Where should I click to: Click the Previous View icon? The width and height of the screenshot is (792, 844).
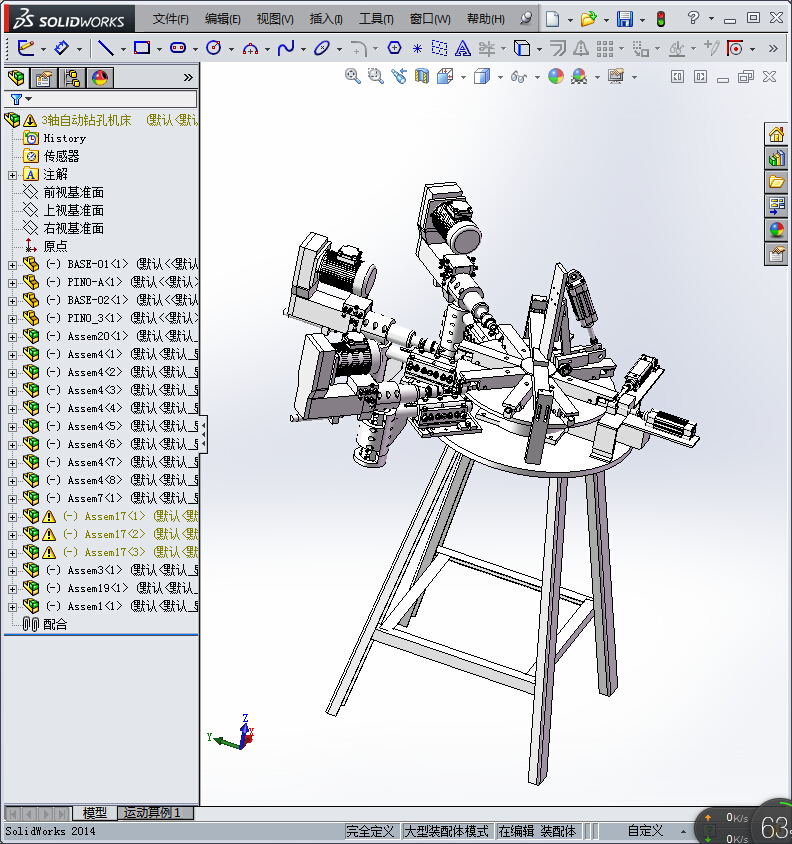click(x=399, y=76)
